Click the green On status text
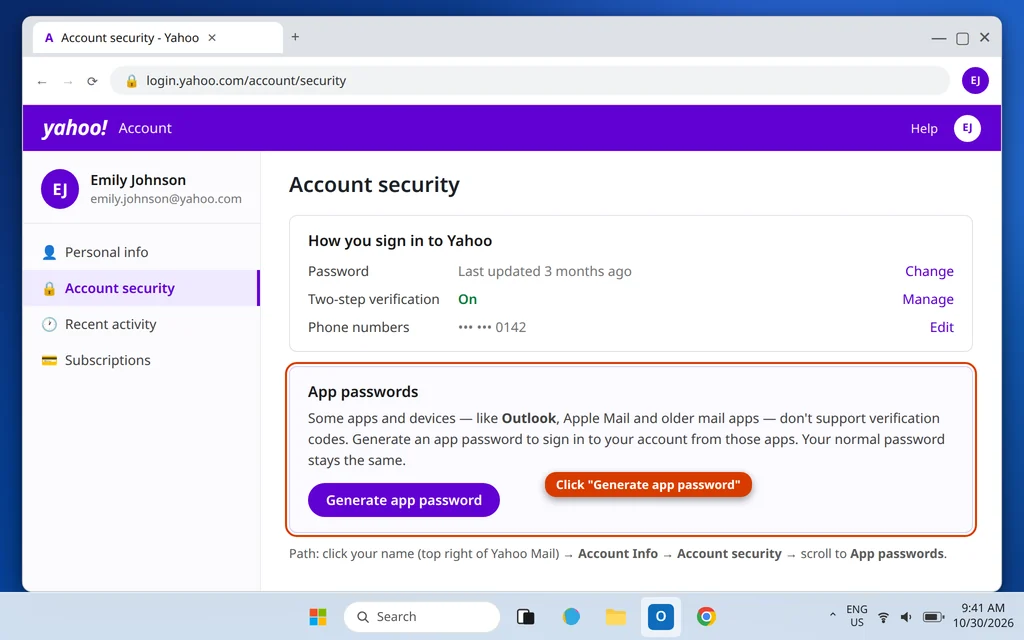 point(468,299)
